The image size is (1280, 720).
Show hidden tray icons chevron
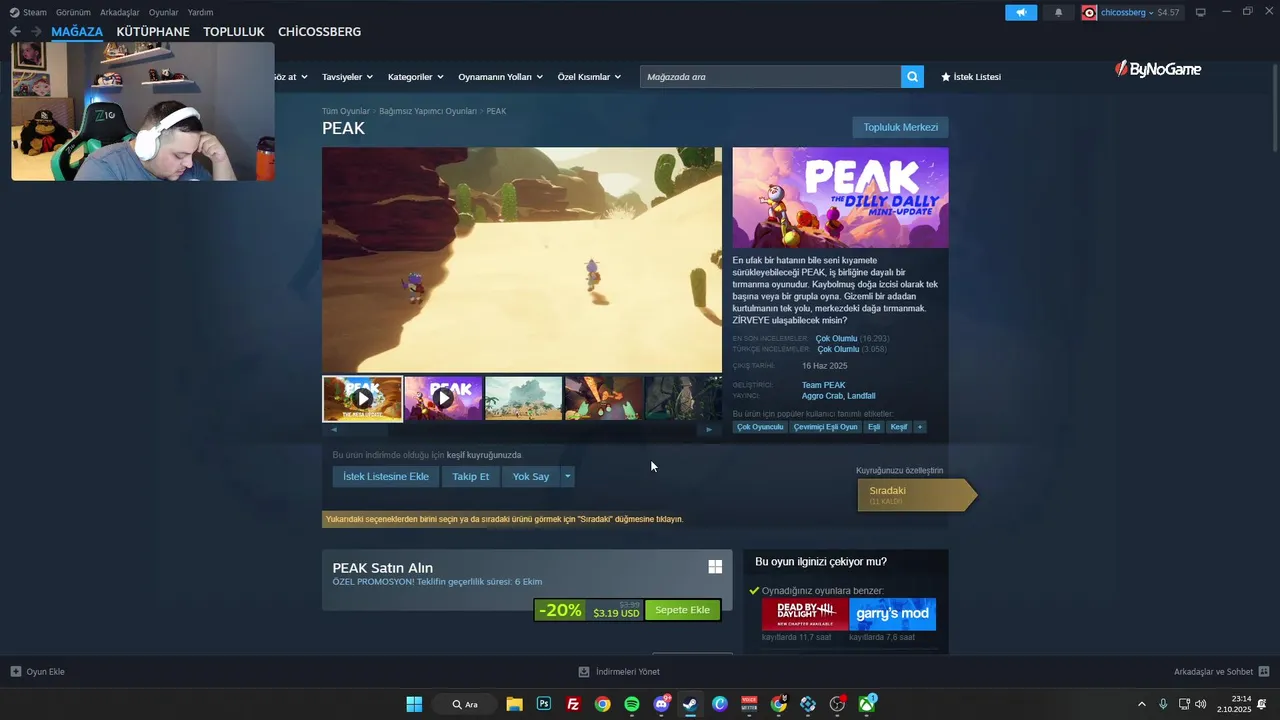(x=1142, y=704)
